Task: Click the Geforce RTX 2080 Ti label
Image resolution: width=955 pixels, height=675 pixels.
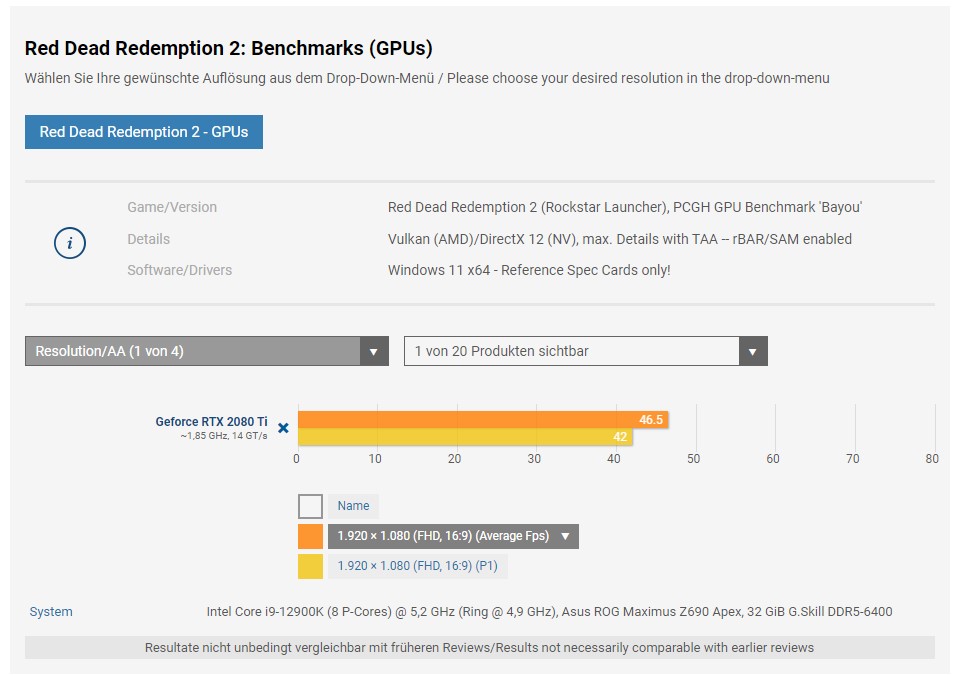Action: (x=211, y=422)
